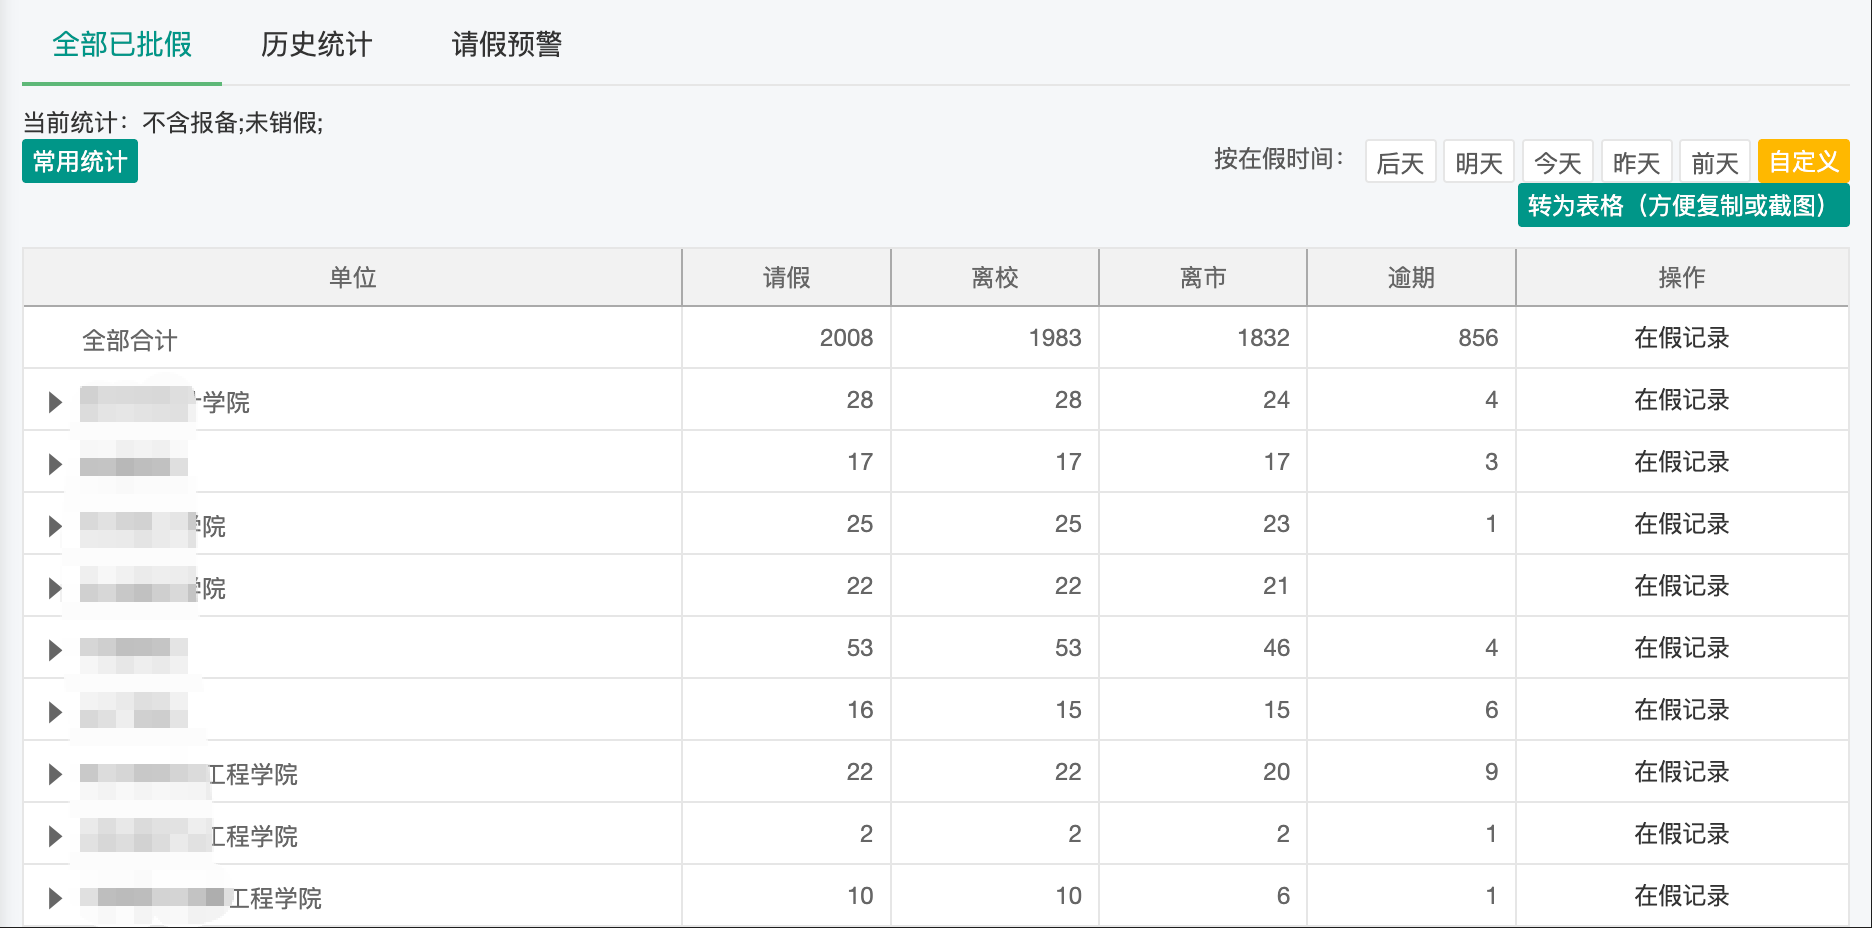Image resolution: width=1872 pixels, height=928 pixels.
Task: Open 在假记录 for row with 请假 17
Action: [1682, 462]
